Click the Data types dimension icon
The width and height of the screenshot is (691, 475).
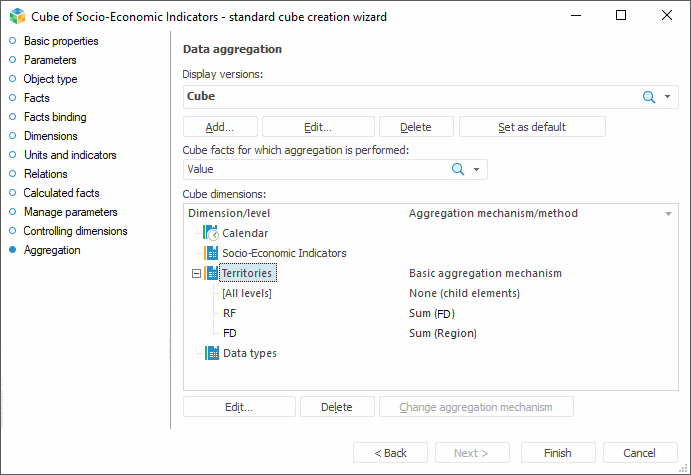pyautogui.click(x=211, y=353)
